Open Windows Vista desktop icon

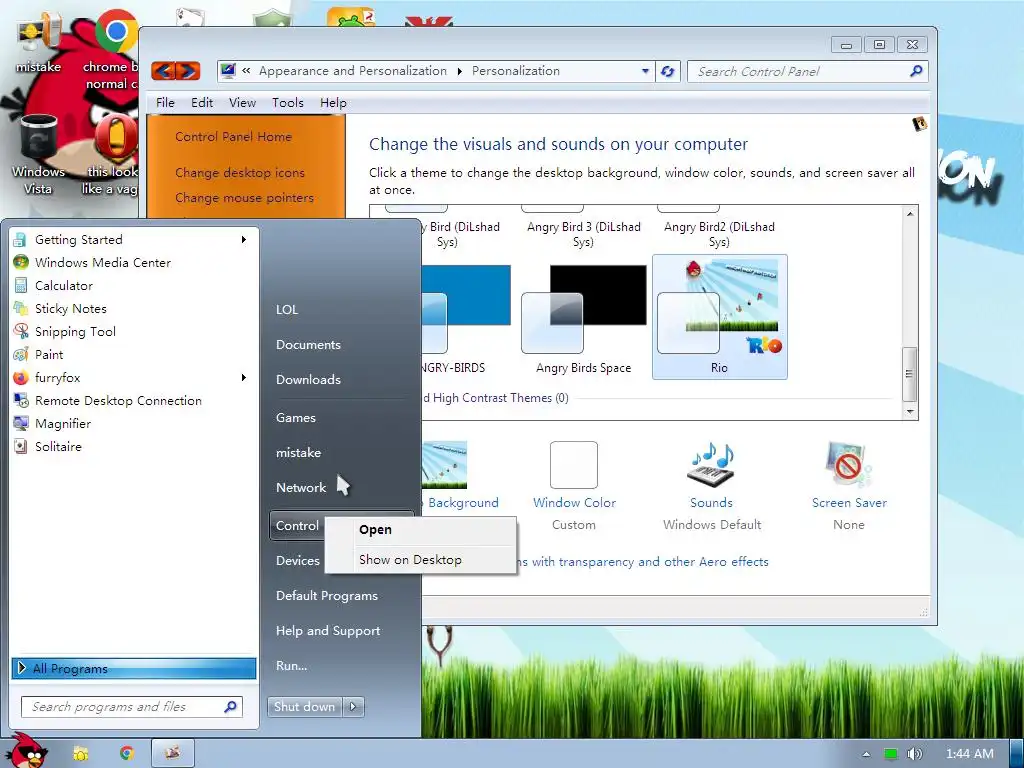tap(38, 155)
